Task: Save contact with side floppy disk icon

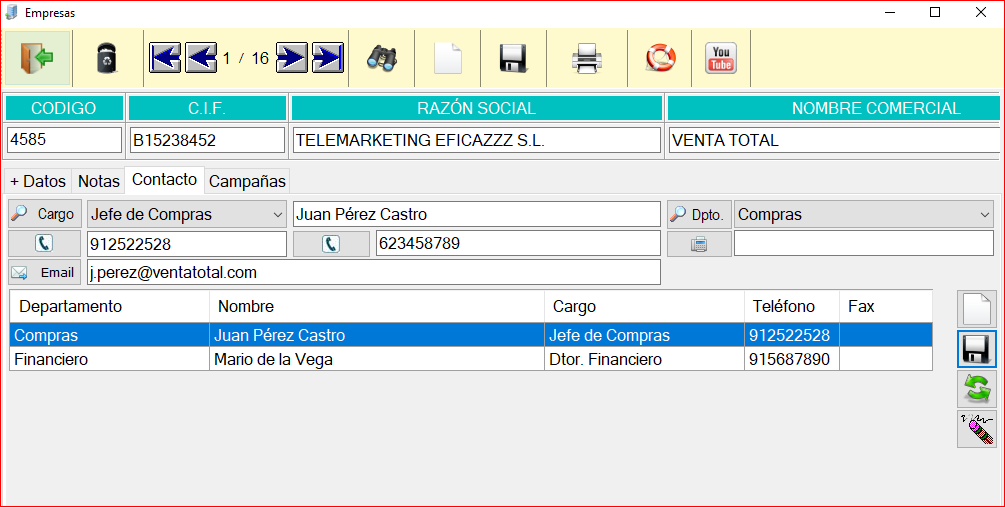Action: [x=977, y=349]
